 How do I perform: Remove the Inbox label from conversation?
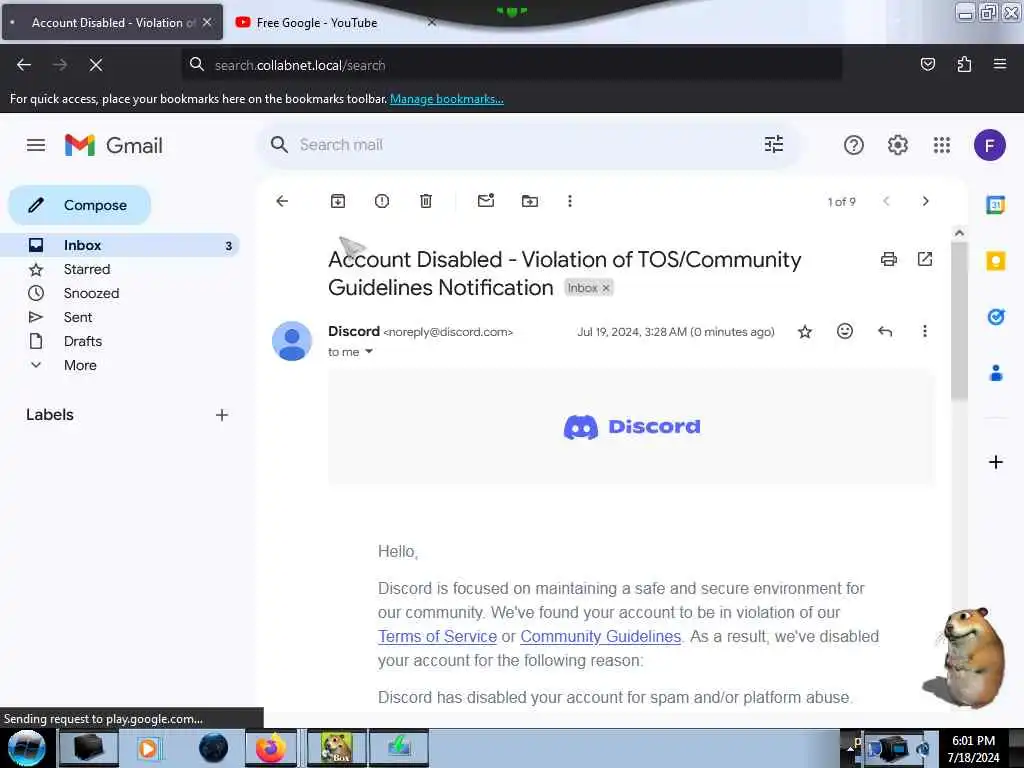606,288
